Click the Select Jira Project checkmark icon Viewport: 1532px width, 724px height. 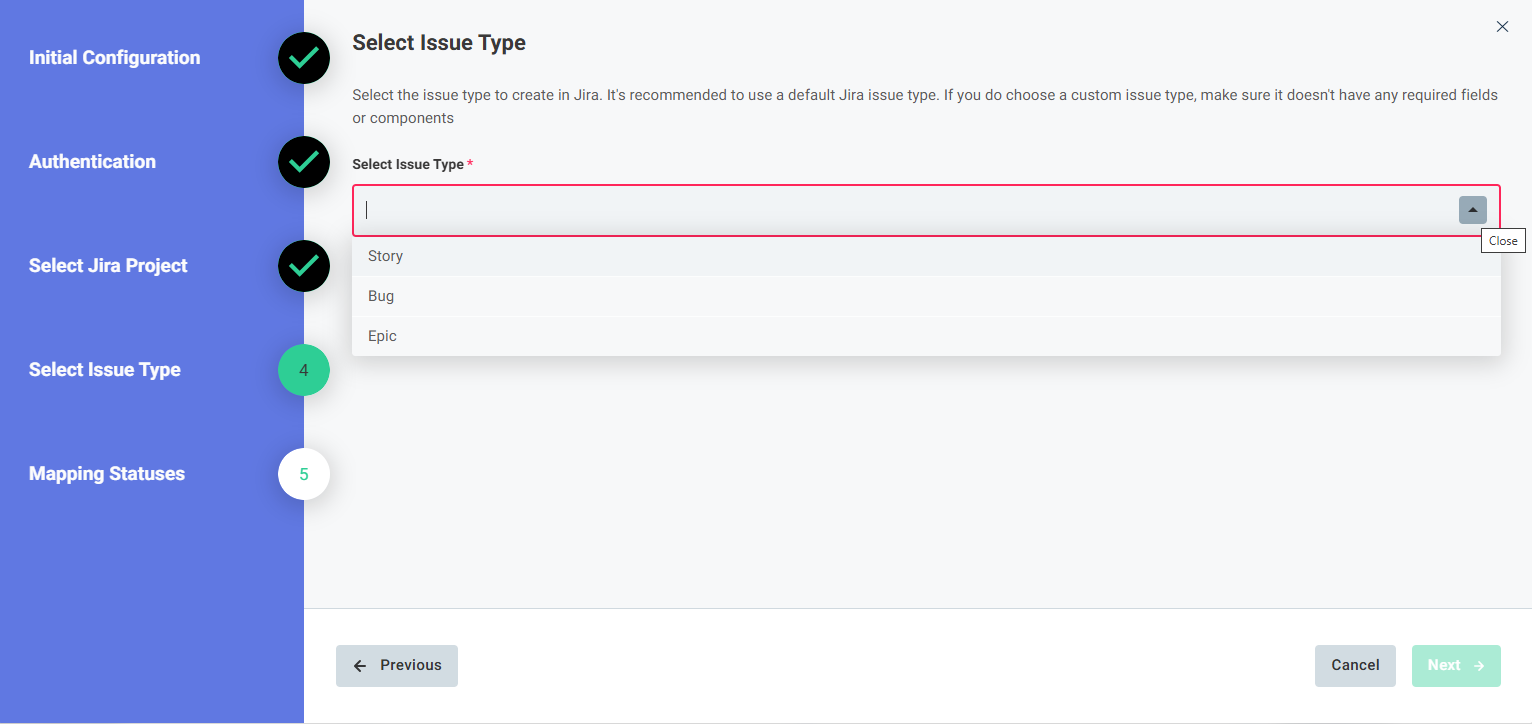pyautogui.click(x=304, y=266)
